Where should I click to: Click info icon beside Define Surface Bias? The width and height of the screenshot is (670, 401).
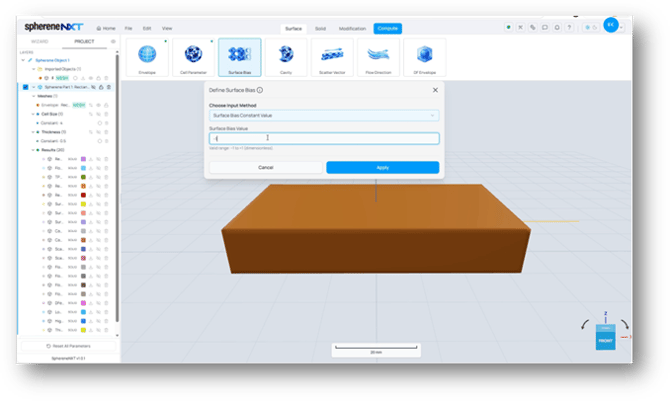tap(260, 90)
